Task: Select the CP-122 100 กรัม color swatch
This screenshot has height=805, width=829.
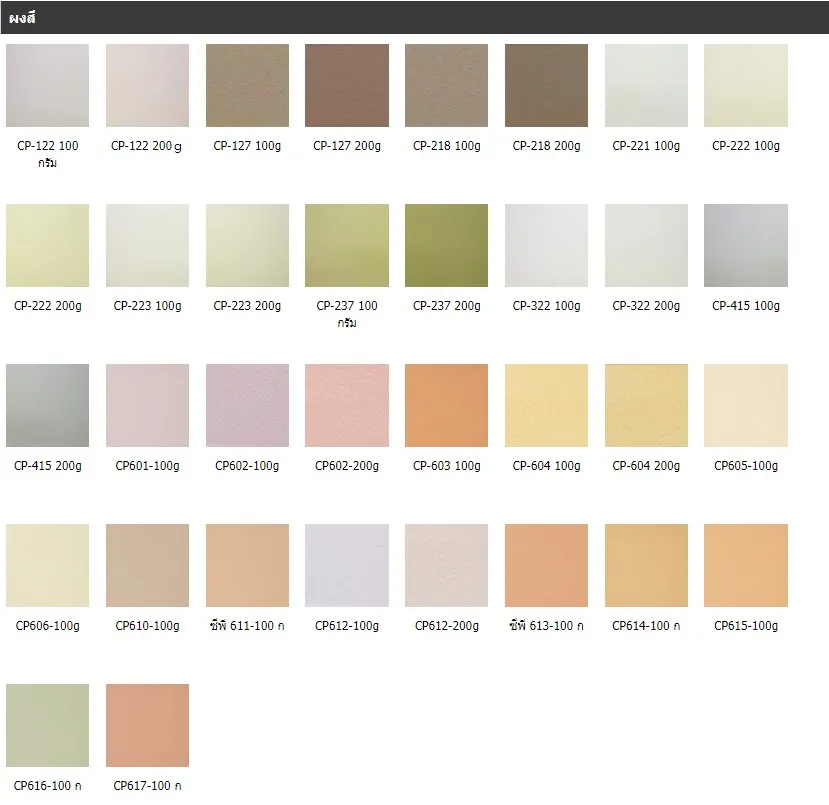Action: (48, 85)
